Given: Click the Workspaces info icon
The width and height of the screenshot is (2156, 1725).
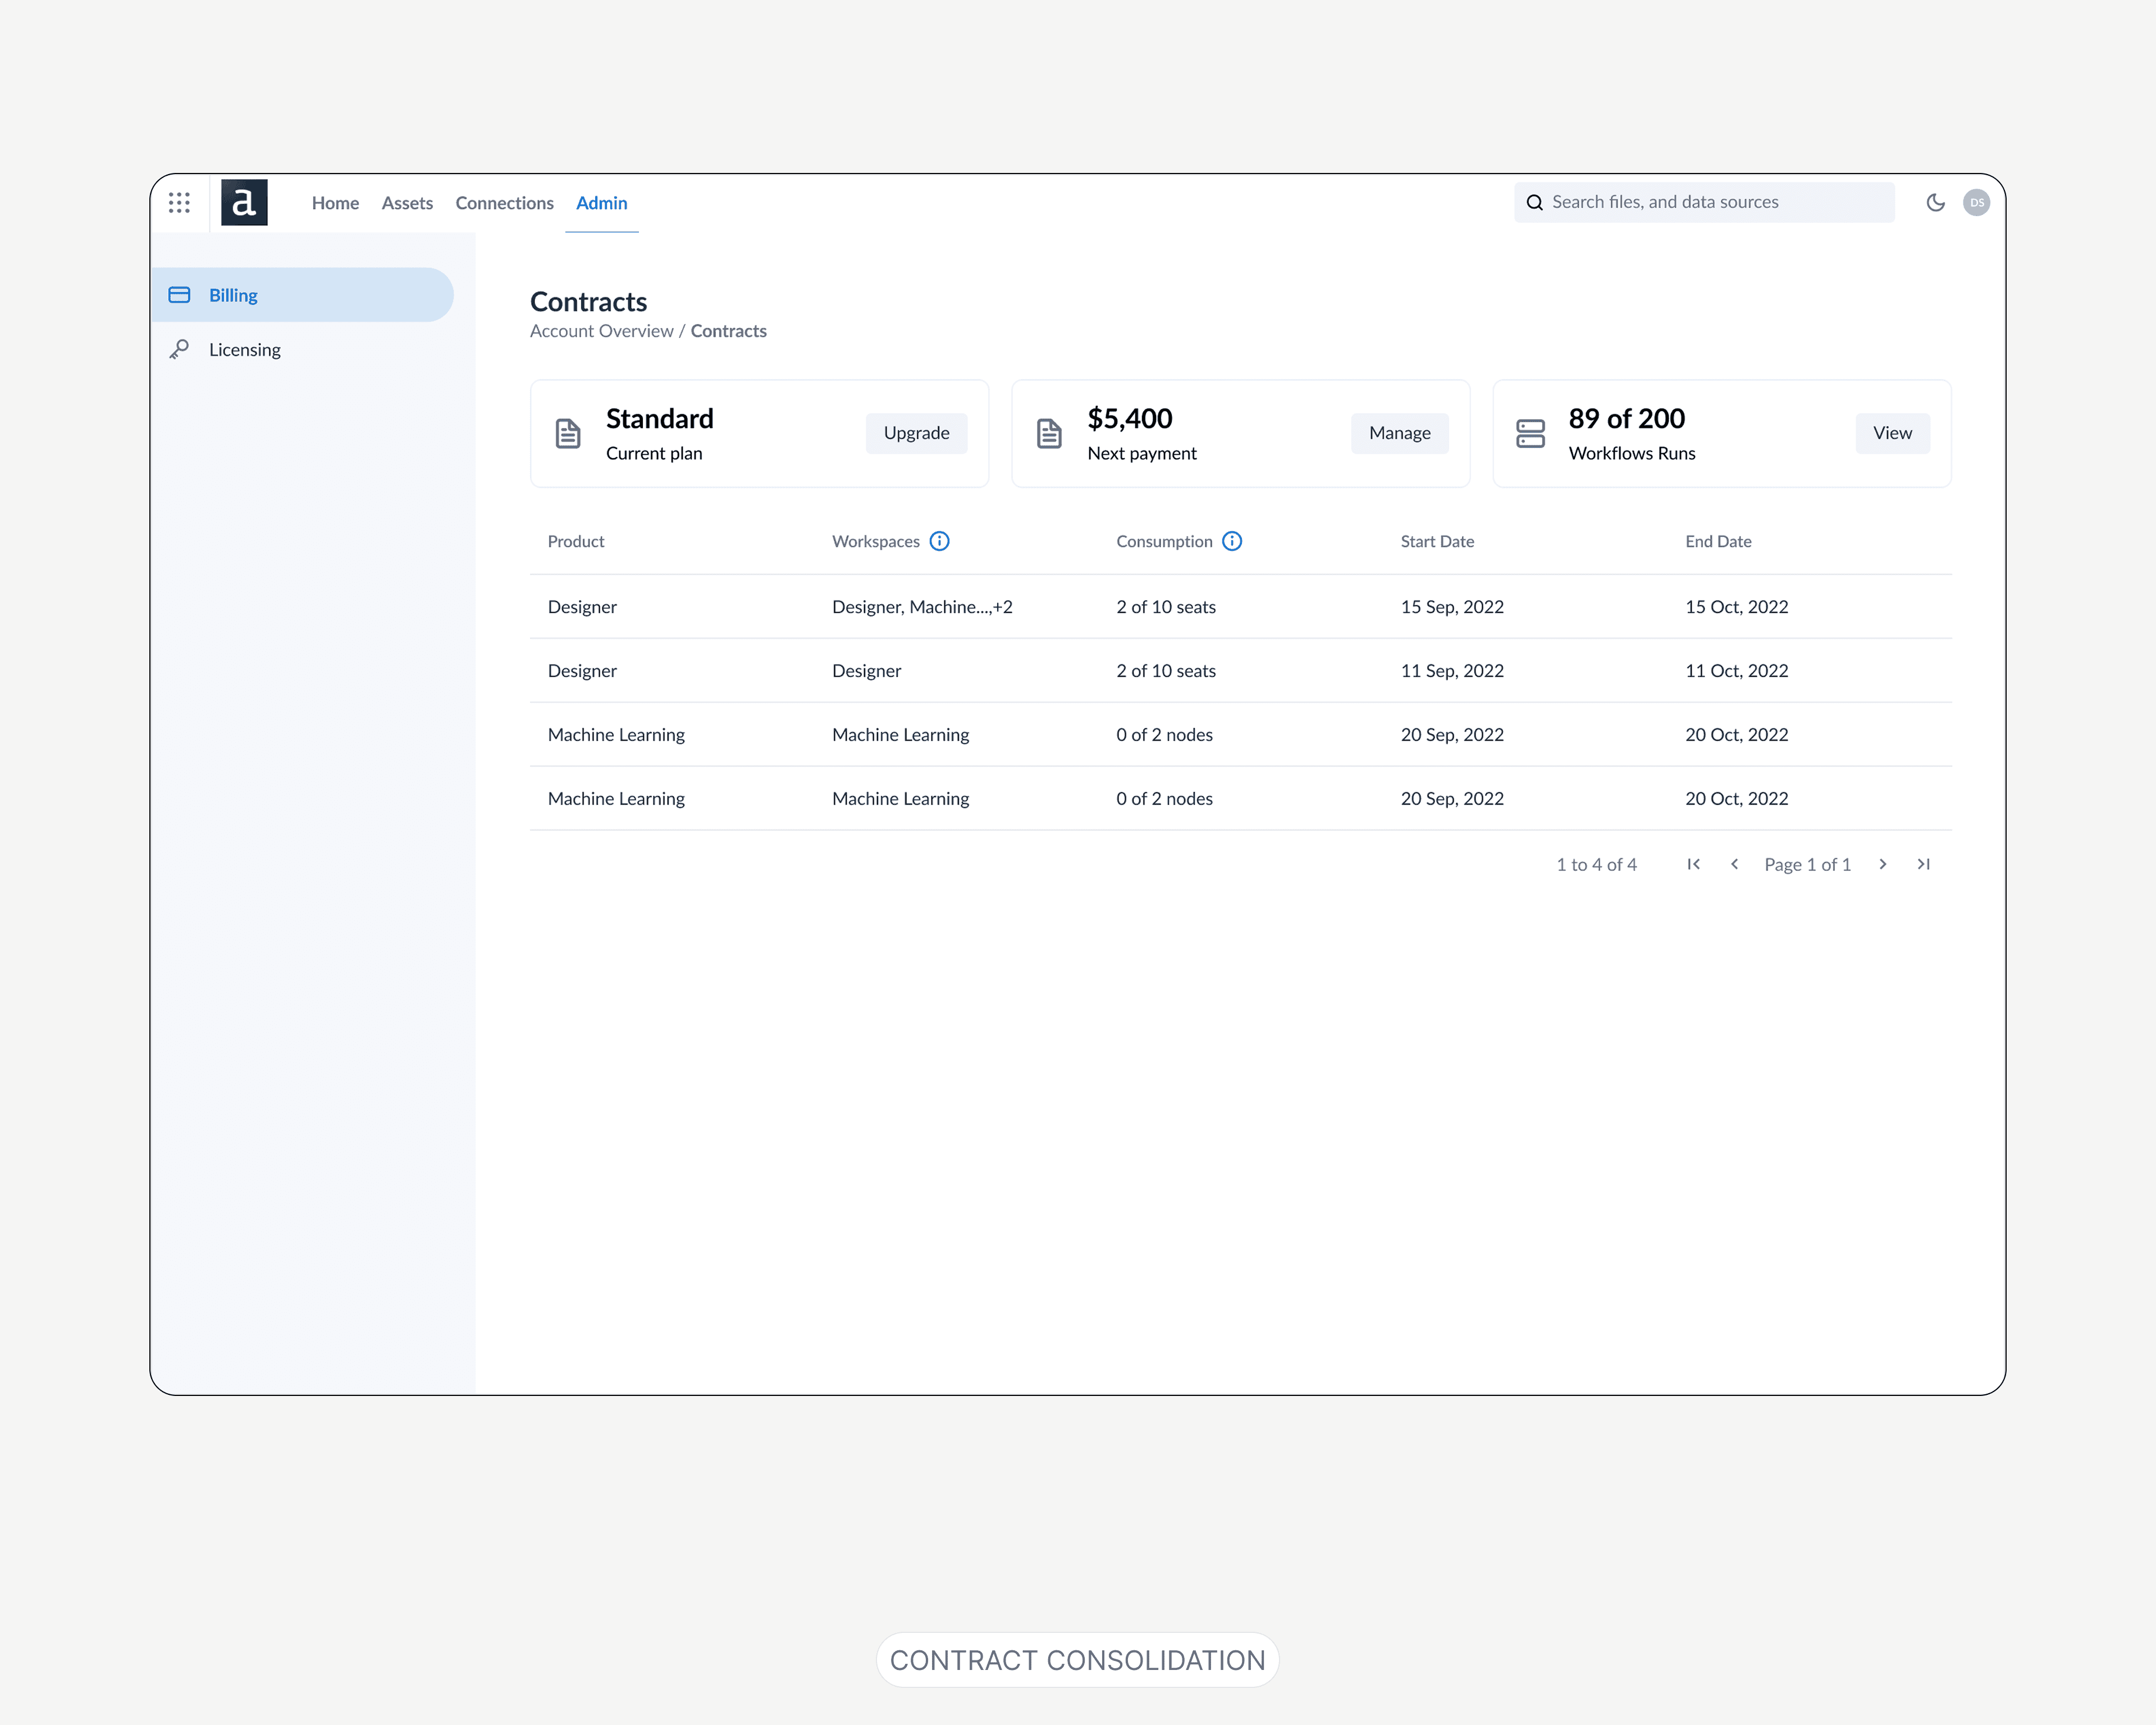Looking at the screenshot, I should point(939,541).
